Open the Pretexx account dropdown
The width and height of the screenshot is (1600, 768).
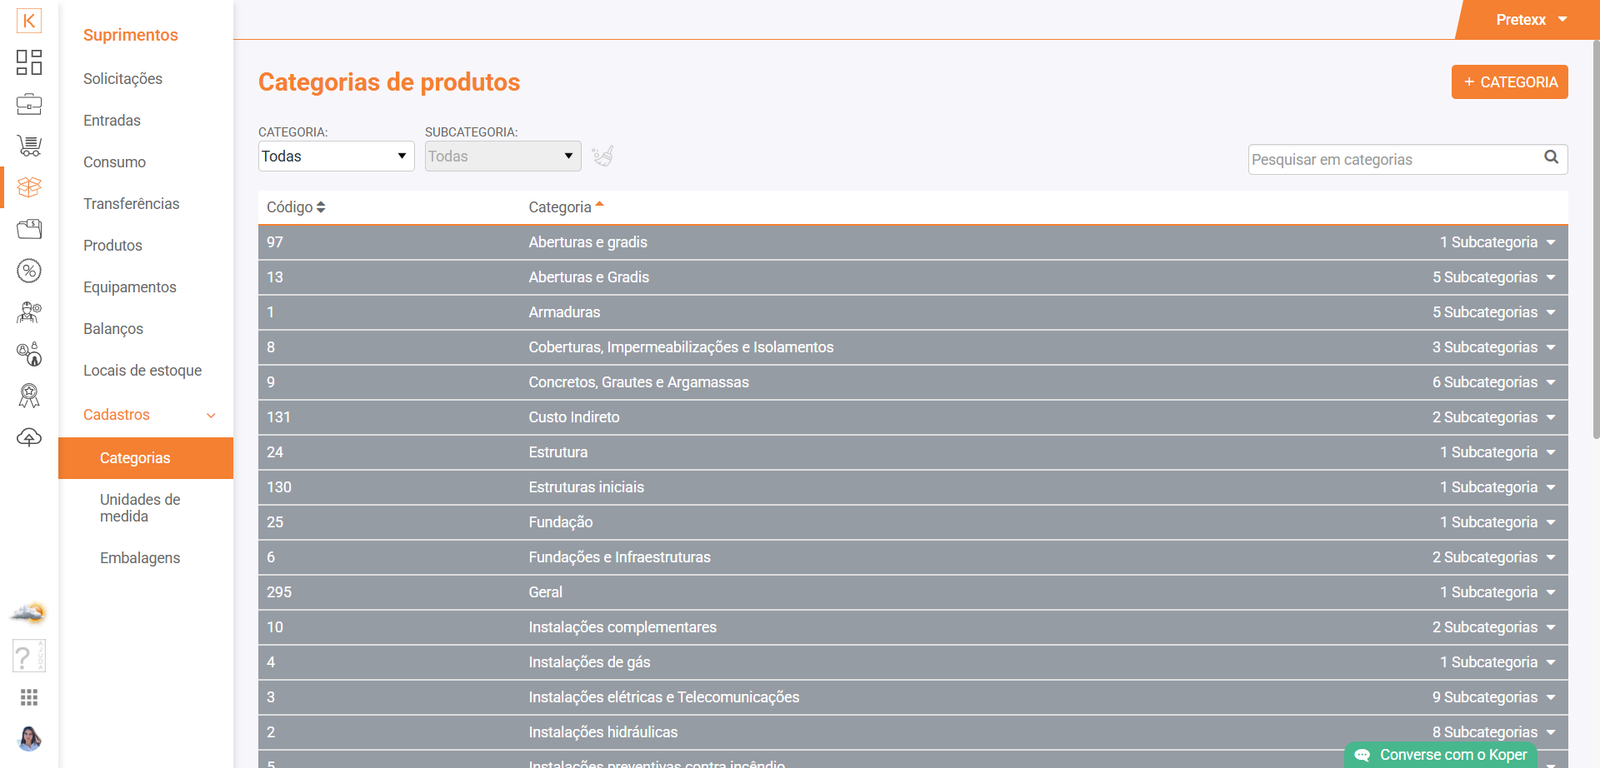click(x=1530, y=20)
